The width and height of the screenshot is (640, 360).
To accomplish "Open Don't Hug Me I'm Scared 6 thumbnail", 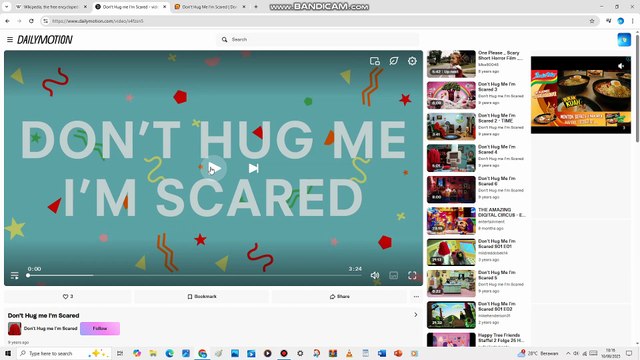I will coord(451,189).
